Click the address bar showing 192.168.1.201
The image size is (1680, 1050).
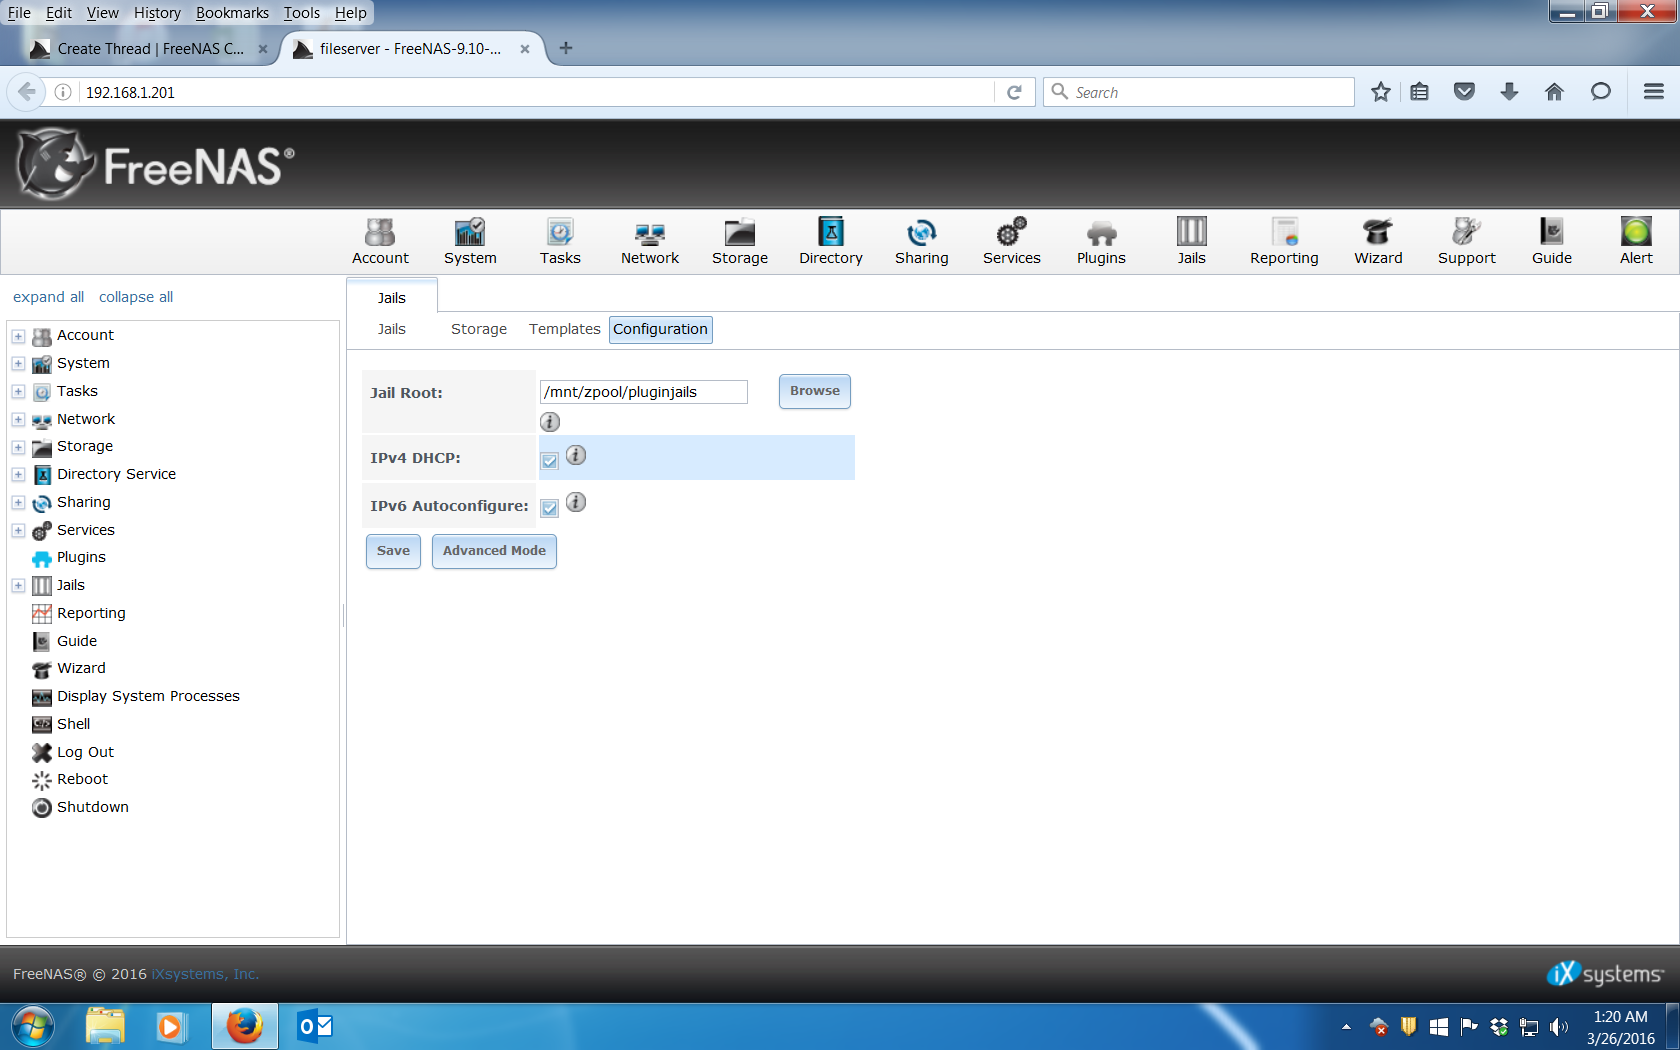[x=536, y=92]
